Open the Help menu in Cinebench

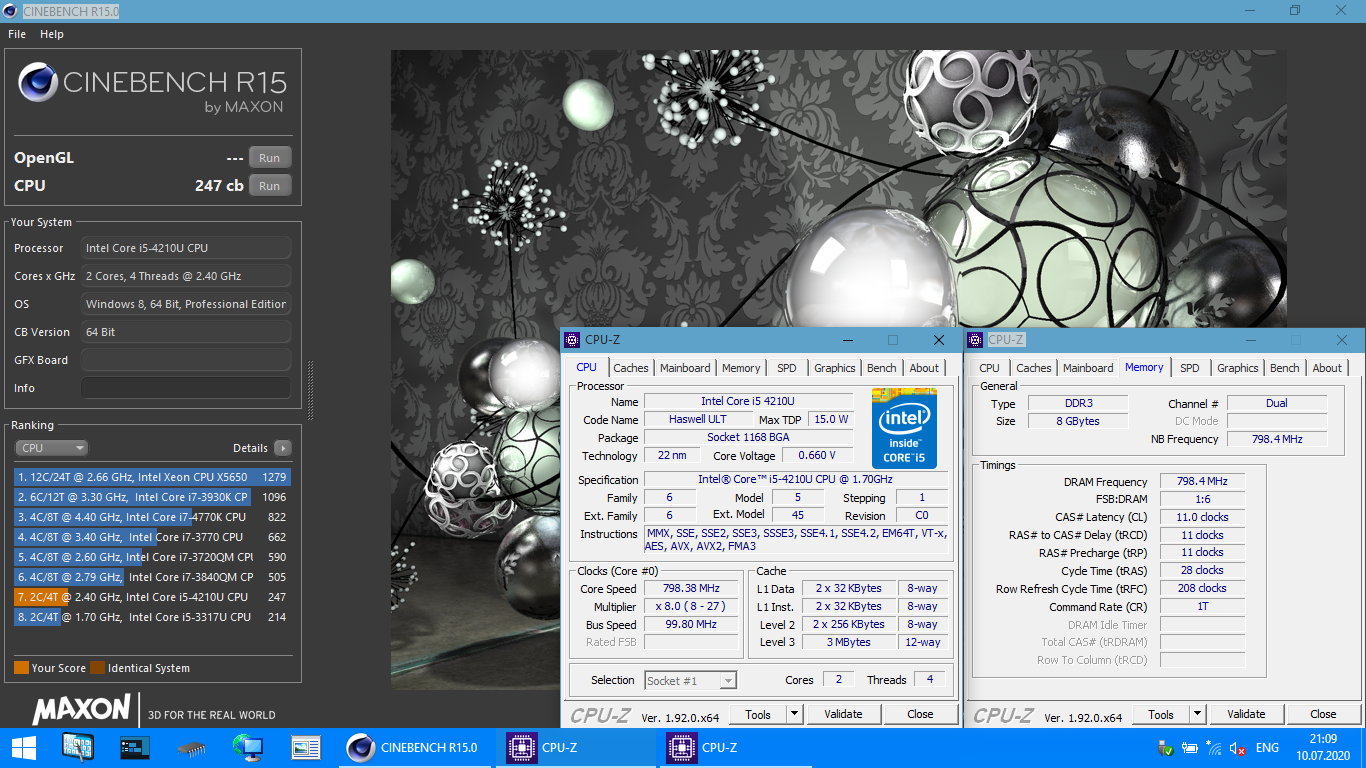[x=52, y=34]
